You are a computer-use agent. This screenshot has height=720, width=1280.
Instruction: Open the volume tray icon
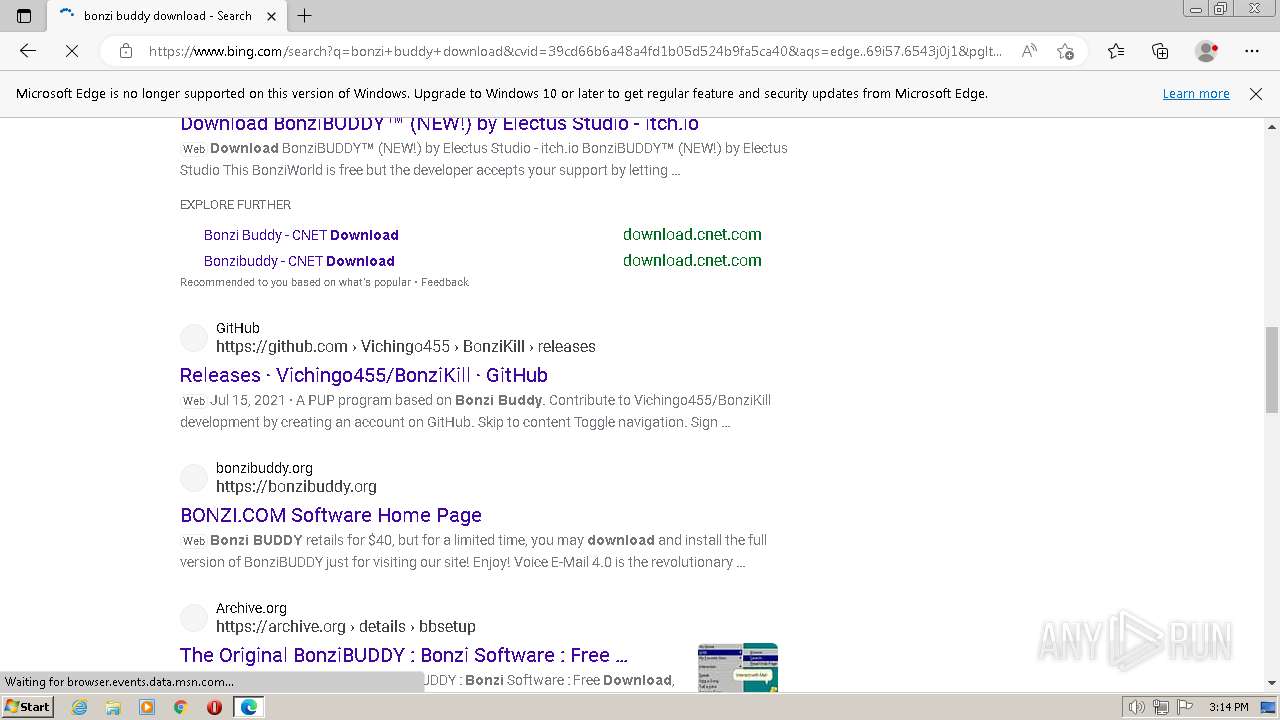pyautogui.click(x=1138, y=707)
